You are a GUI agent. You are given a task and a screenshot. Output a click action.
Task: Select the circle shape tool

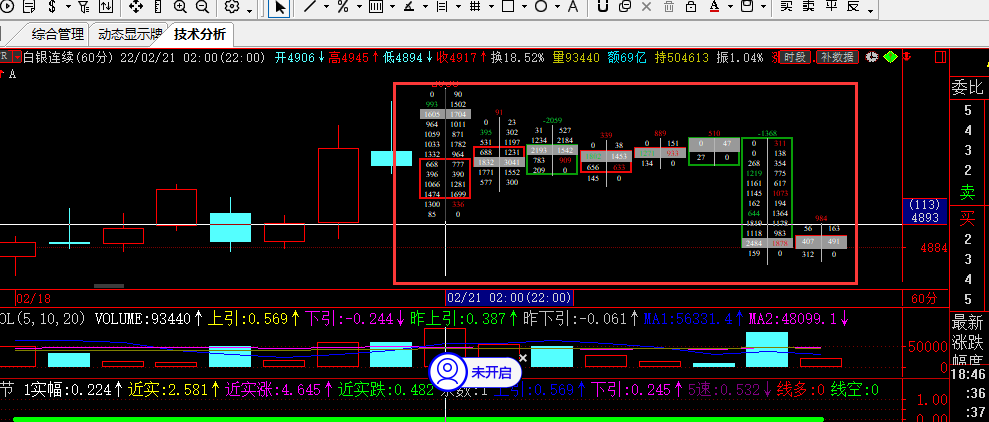[x=541, y=7]
